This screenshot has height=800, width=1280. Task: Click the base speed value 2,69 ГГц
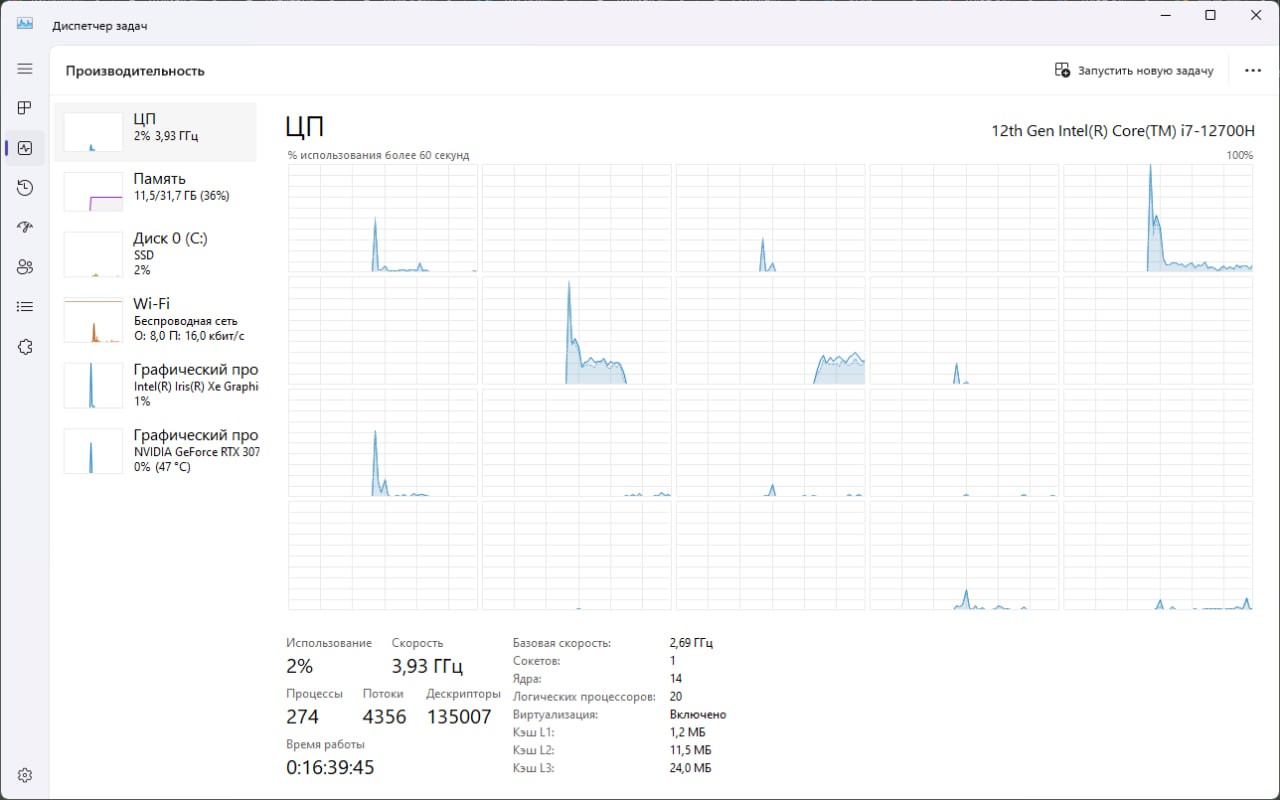click(691, 643)
